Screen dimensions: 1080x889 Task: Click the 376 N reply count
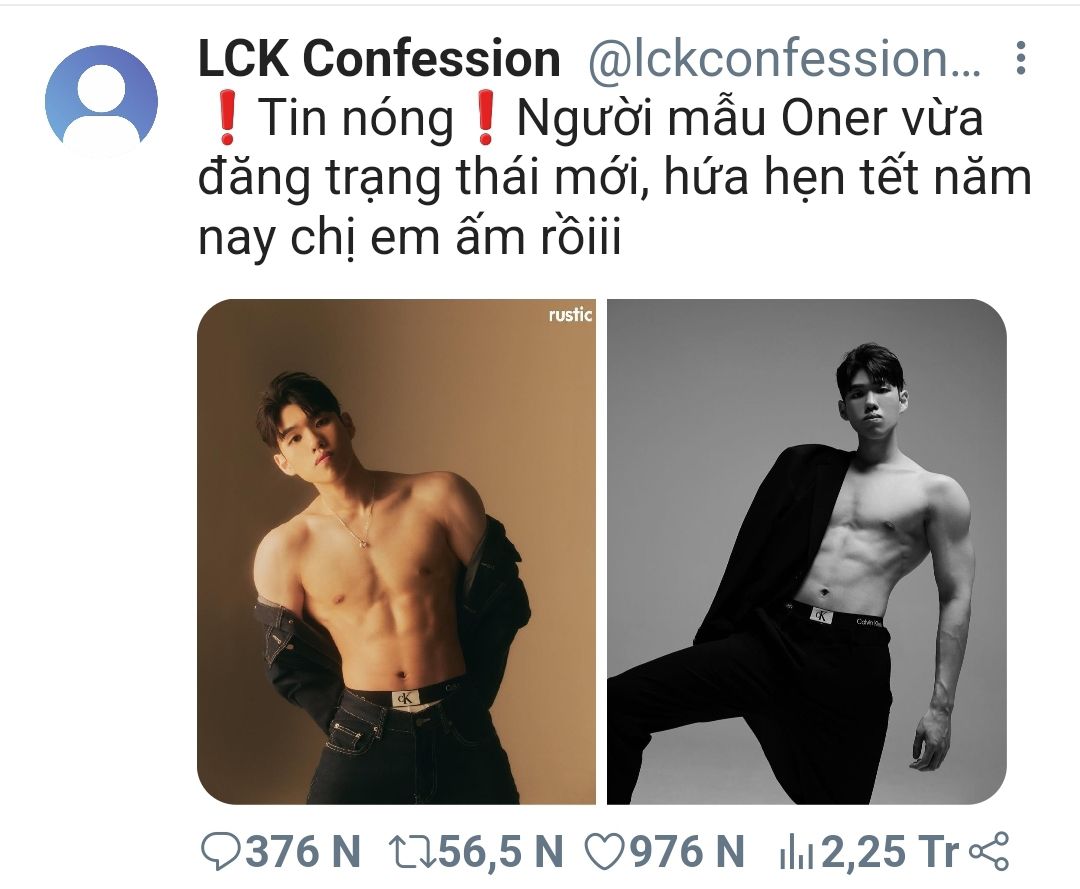303,852
